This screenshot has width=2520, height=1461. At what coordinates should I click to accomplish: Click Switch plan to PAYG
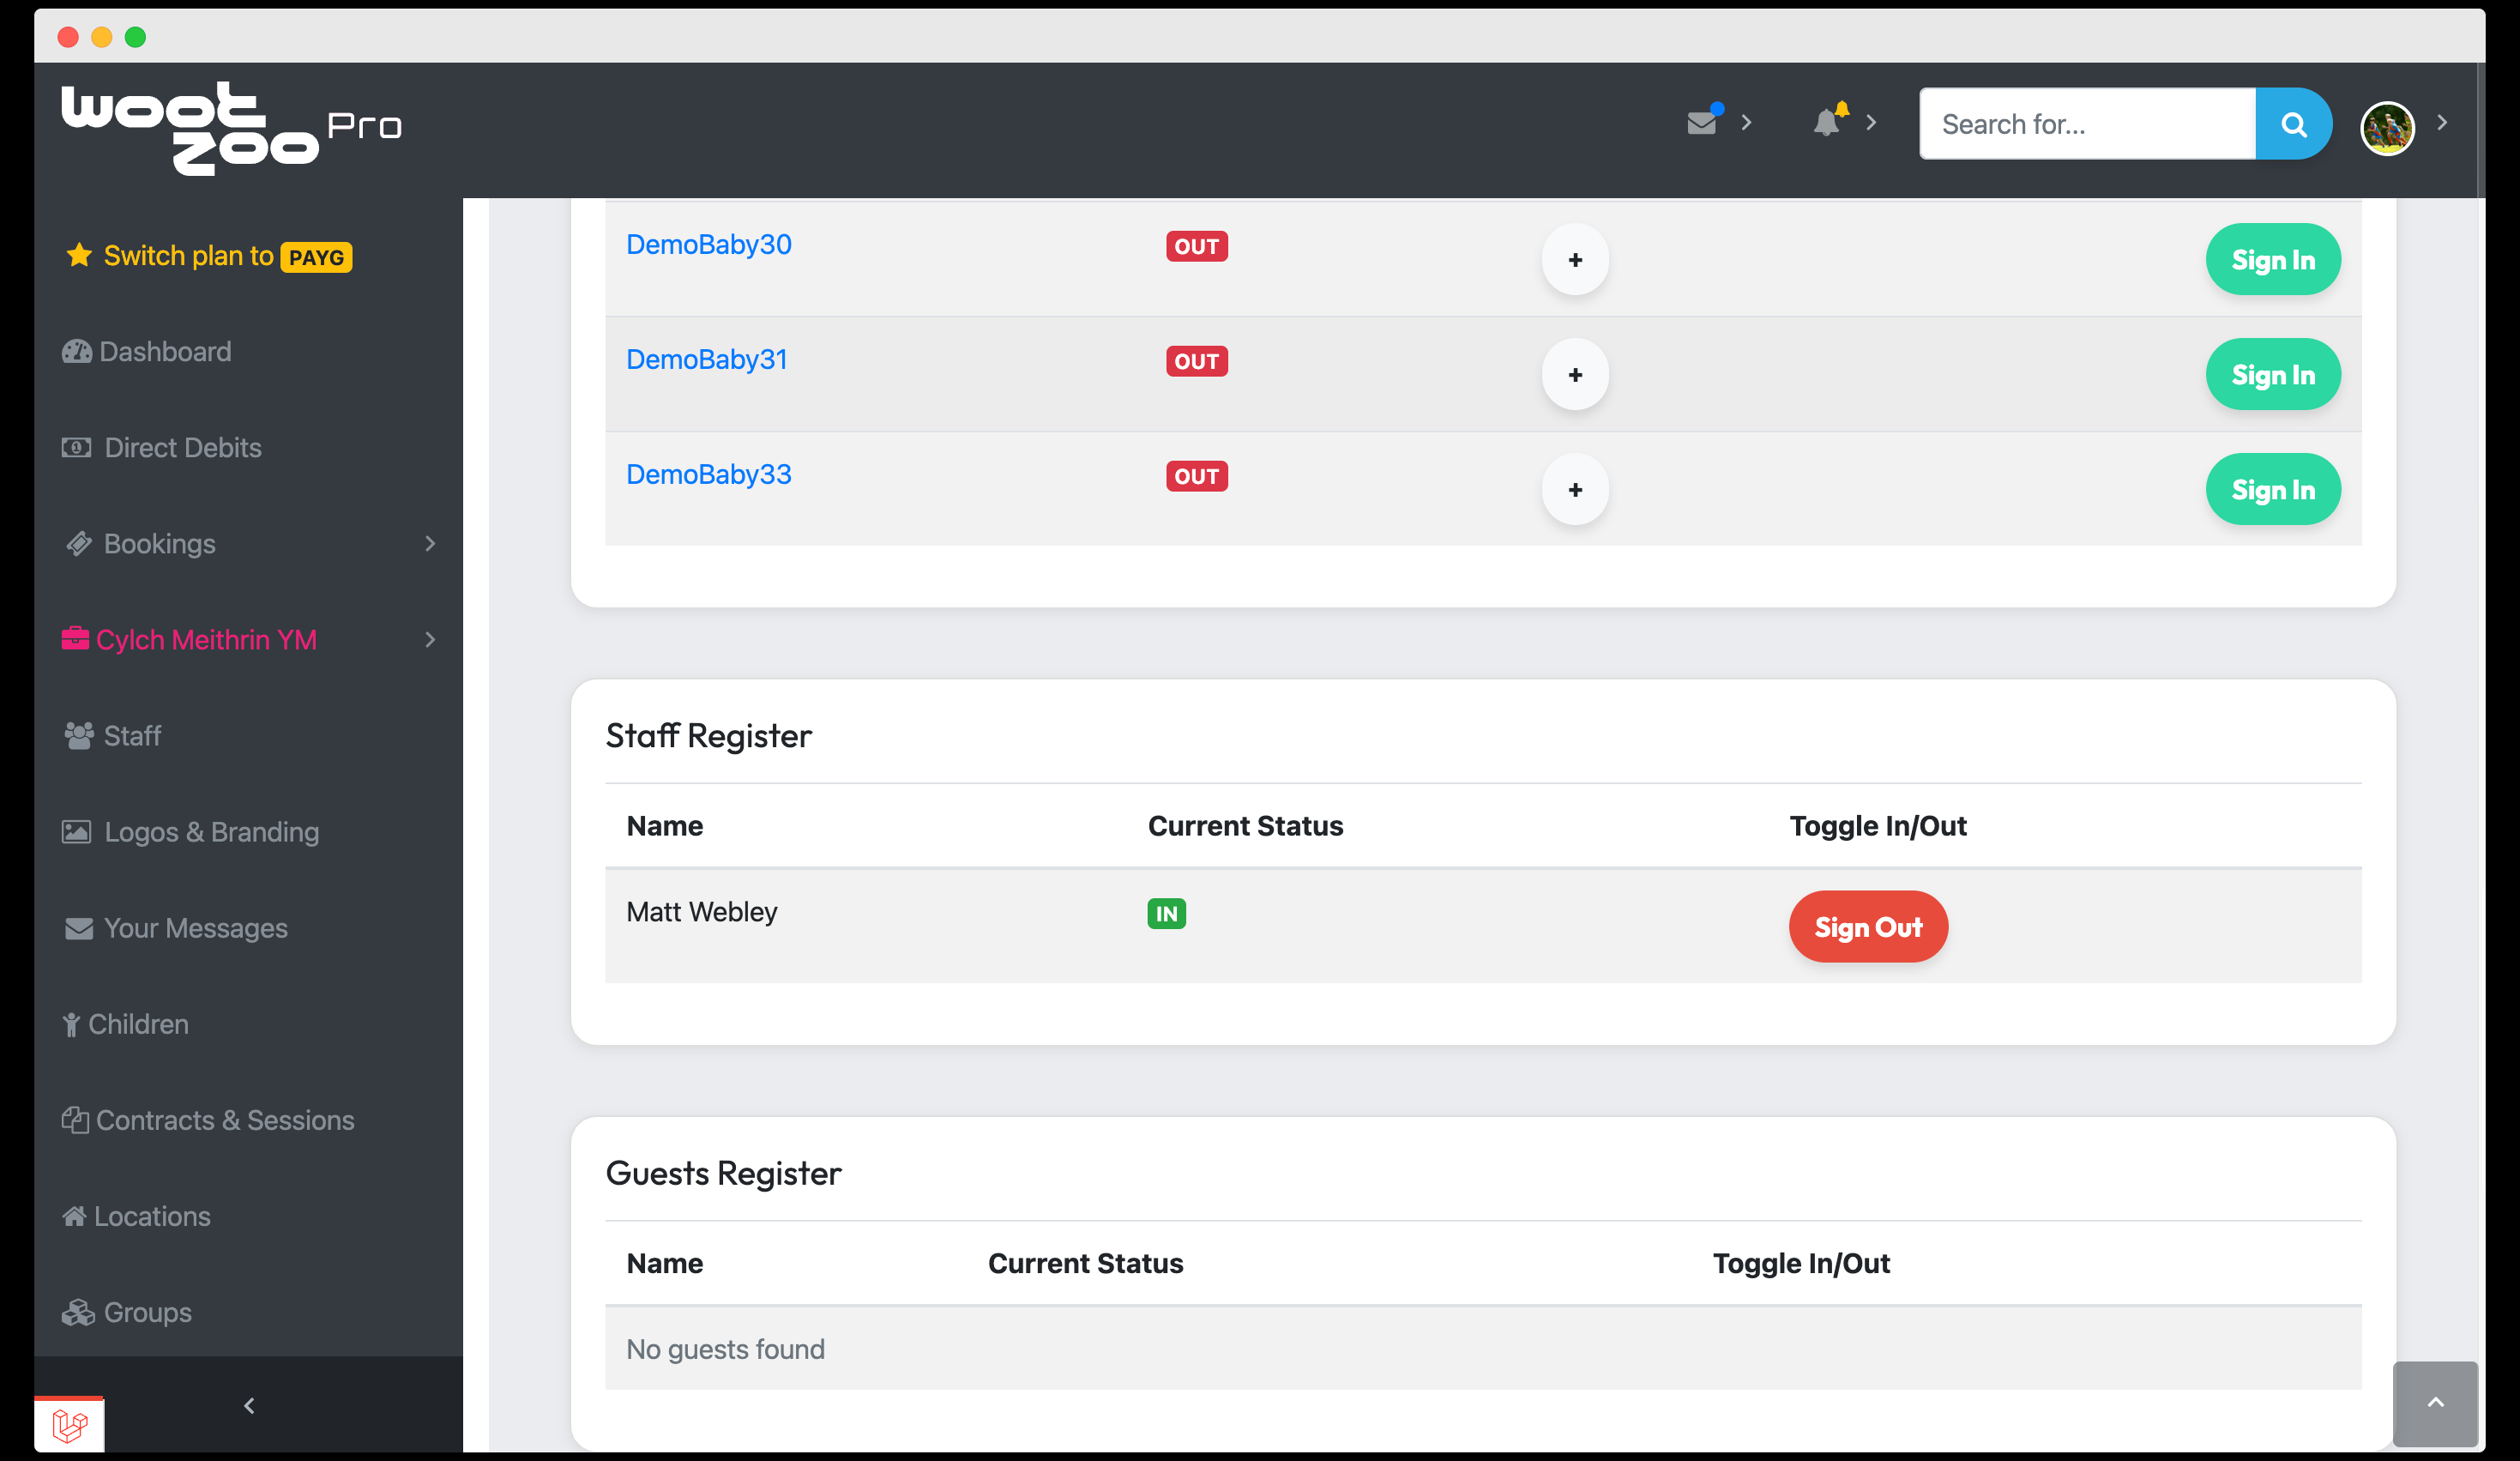(208, 256)
